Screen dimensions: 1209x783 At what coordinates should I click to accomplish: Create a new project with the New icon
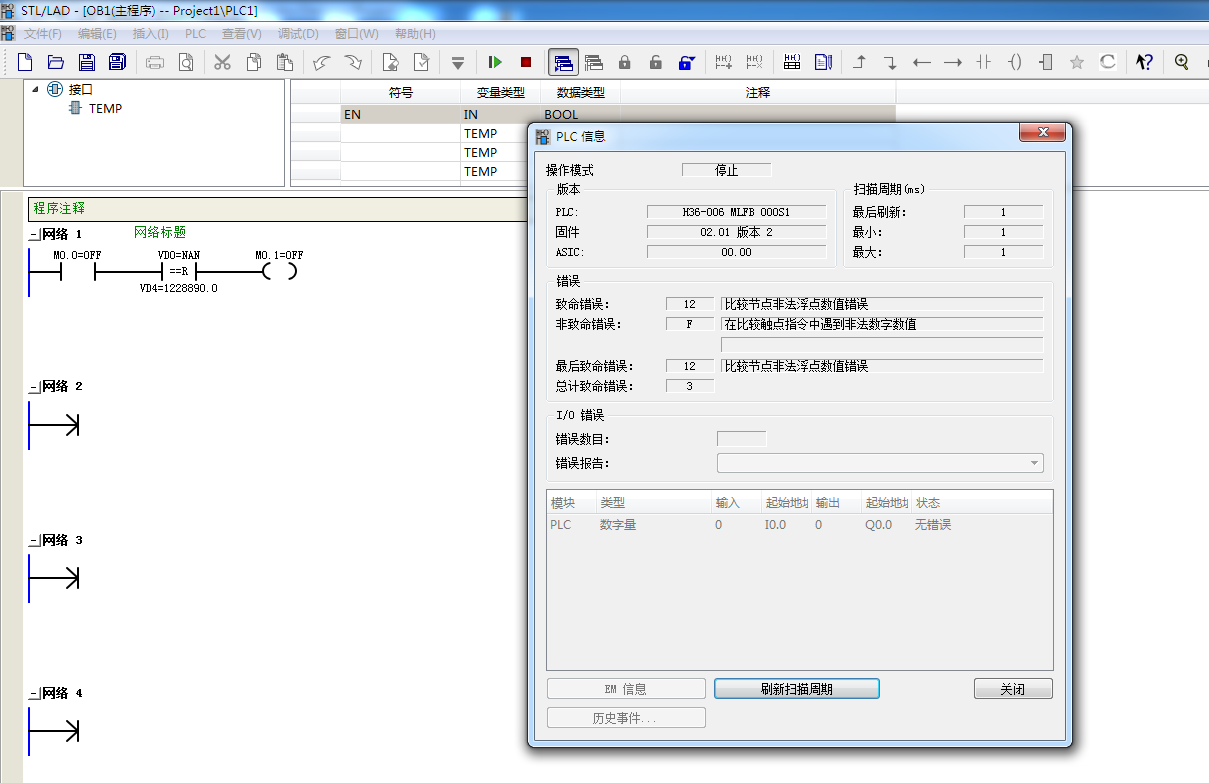25,62
